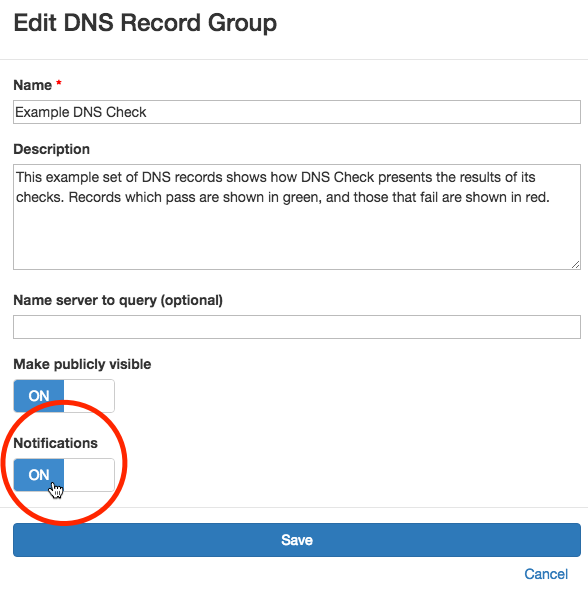Click the blue ON half of the publicly visible switch
The height and width of the screenshot is (598, 588).
[39, 396]
